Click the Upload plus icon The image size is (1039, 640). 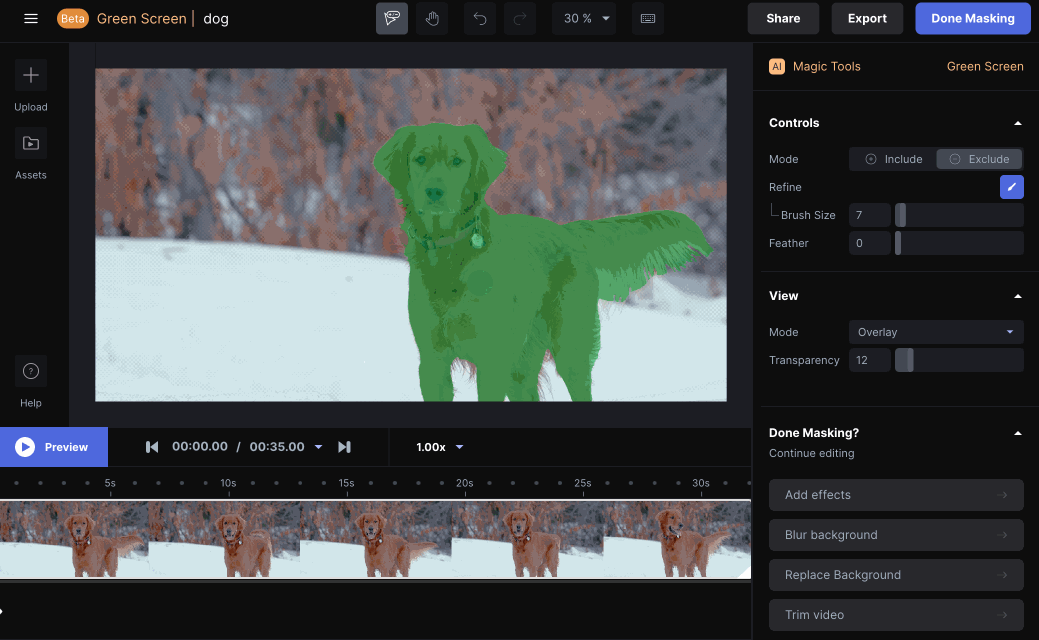click(30, 76)
